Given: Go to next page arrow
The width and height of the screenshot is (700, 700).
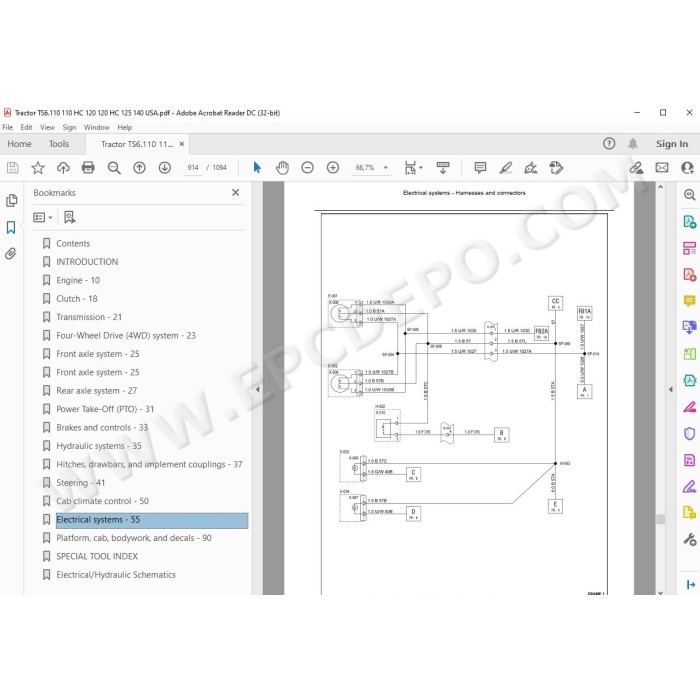Looking at the screenshot, I should tap(165, 168).
